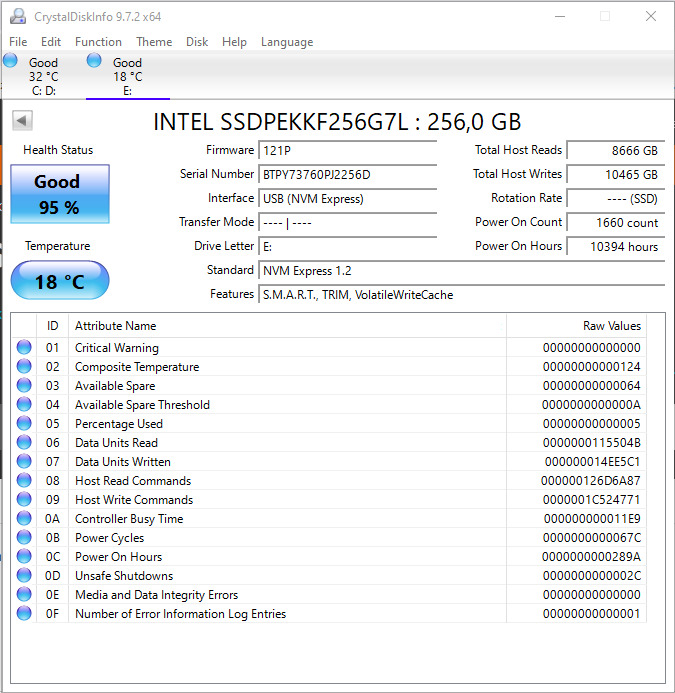Click status orb of Media and Data Integrity Errors

(24, 594)
